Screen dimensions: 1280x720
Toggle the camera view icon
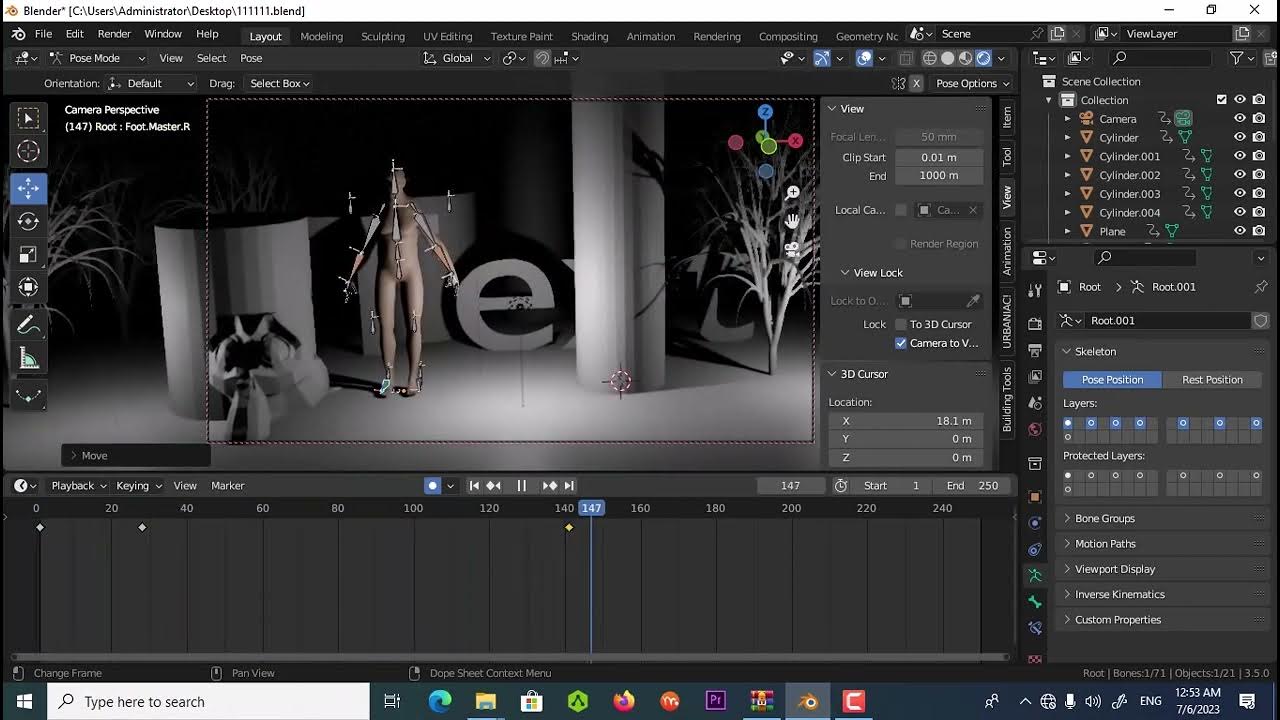click(x=792, y=249)
